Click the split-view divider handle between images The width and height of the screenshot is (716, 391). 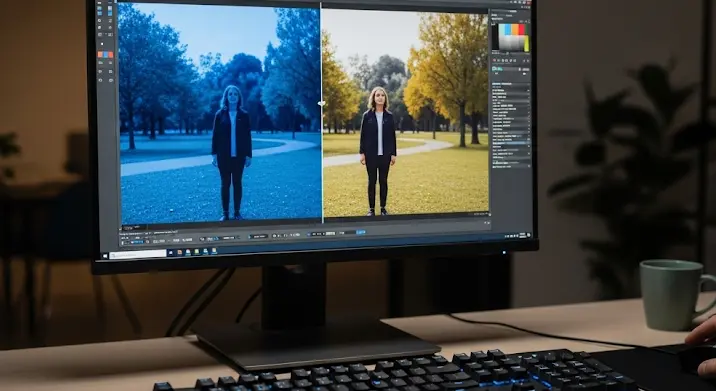point(321,103)
